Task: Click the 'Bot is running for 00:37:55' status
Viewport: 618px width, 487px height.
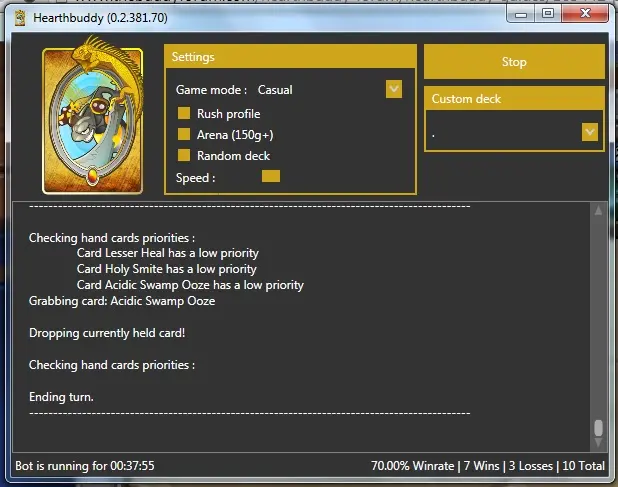Action: (x=85, y=466)
